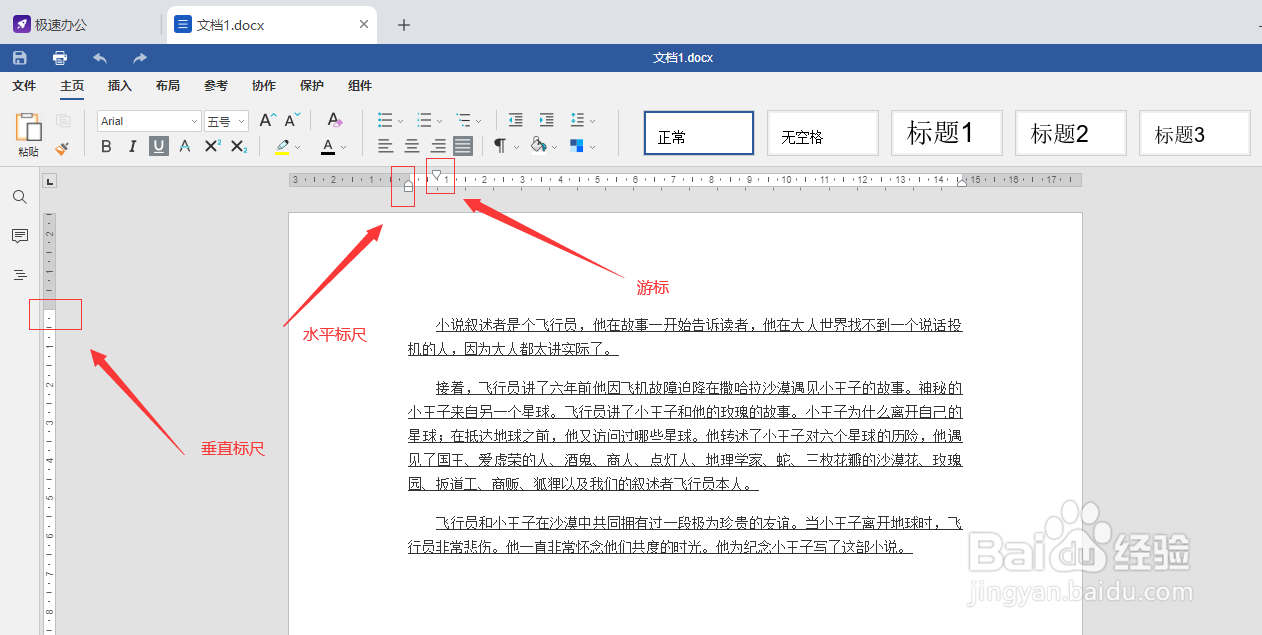The height and width of the screenshot is (635, 1262).
Task: Open the highlight color dropdown arrow
Action: click(298, 148)
